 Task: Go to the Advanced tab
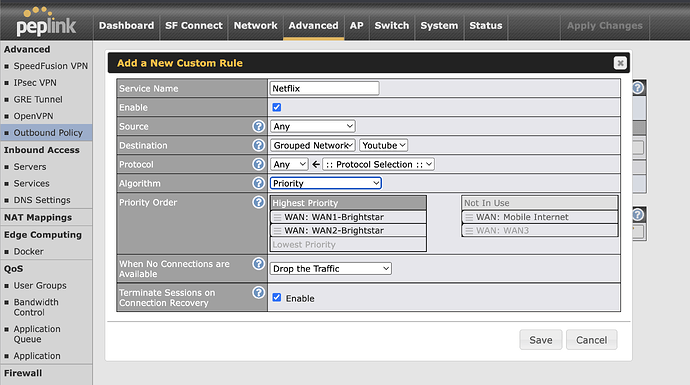point(313,26)
